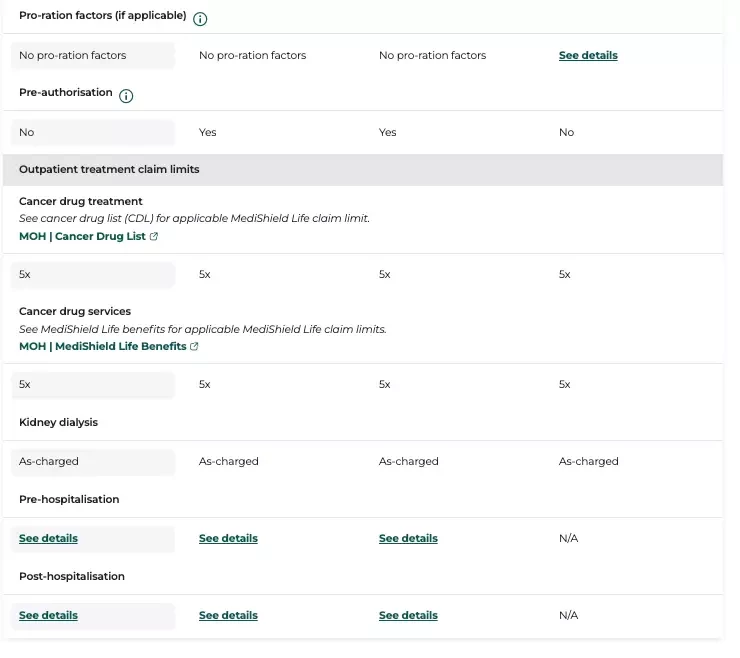Viewport: 740px width, 658px height.
Task: Open third-column See details under Pre-hospitalisation
Action: pyautogui.click(x=408, y=538)
